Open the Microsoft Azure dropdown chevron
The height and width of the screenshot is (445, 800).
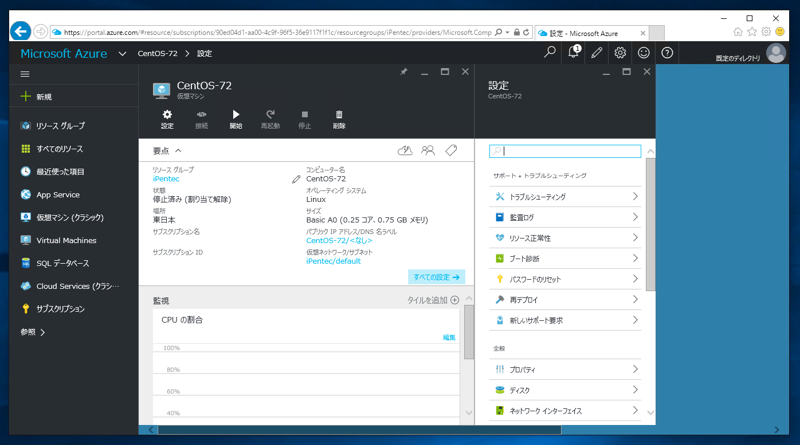click(x=122, y=54)
